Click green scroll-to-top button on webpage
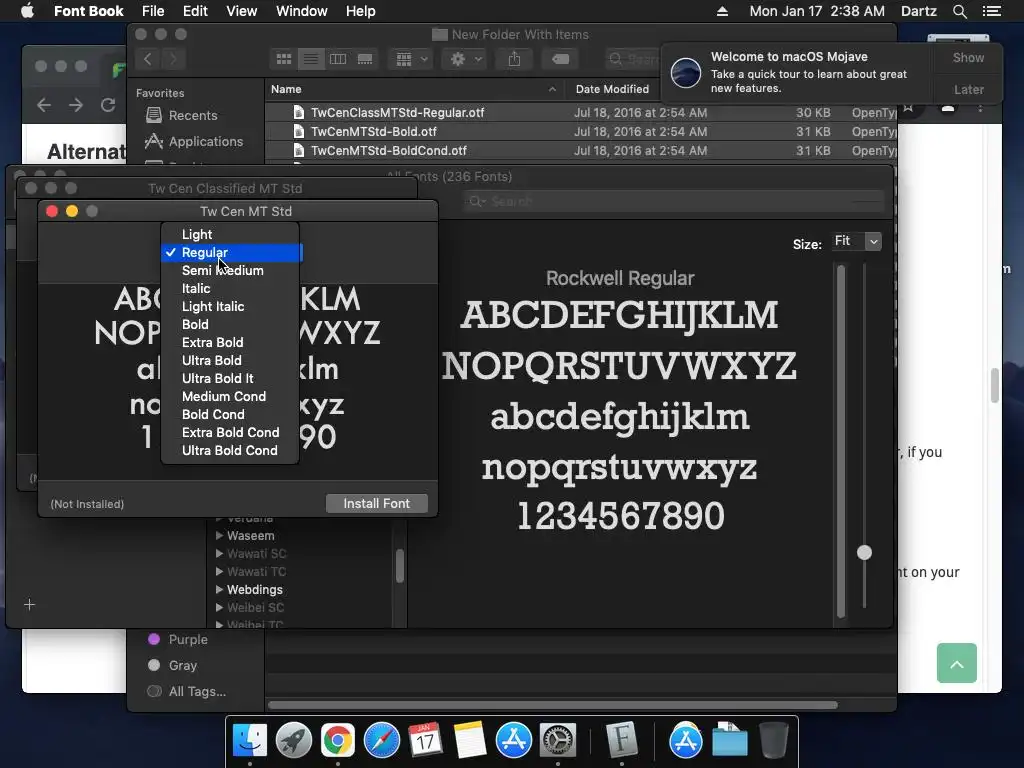Image resolution: width=1024 pixels, height=768 pixels. point(957,664)
